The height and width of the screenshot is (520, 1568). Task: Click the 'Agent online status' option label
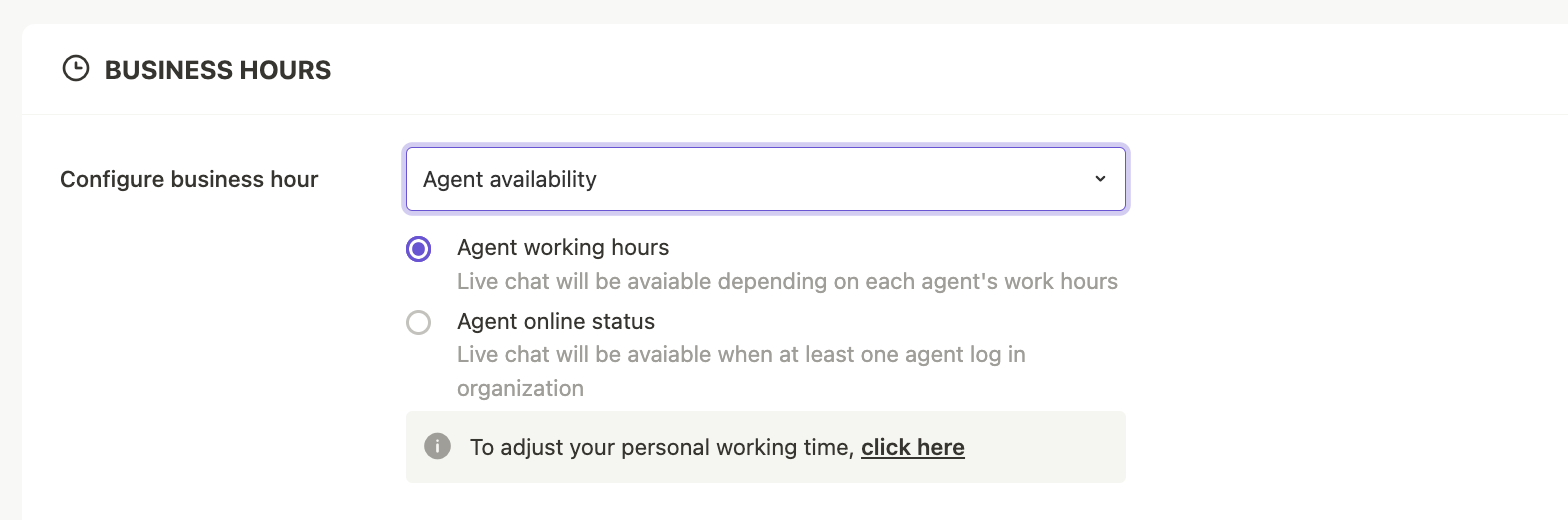click(556, 321)
